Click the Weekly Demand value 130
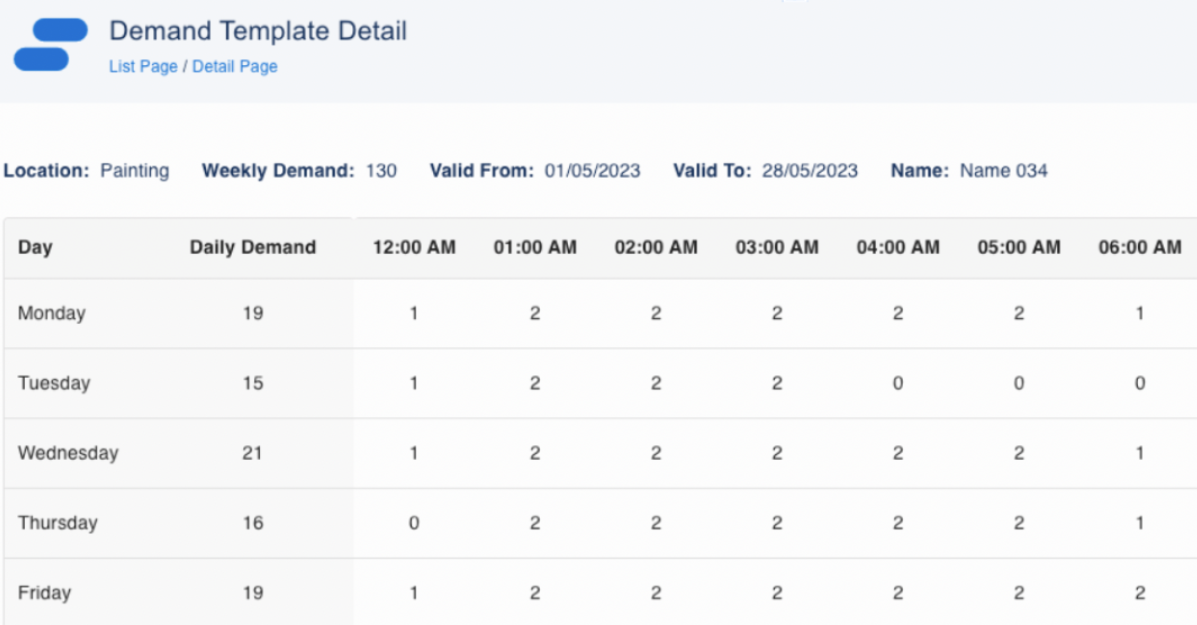Screen dimensions: 1197x625 pos(381,171)
